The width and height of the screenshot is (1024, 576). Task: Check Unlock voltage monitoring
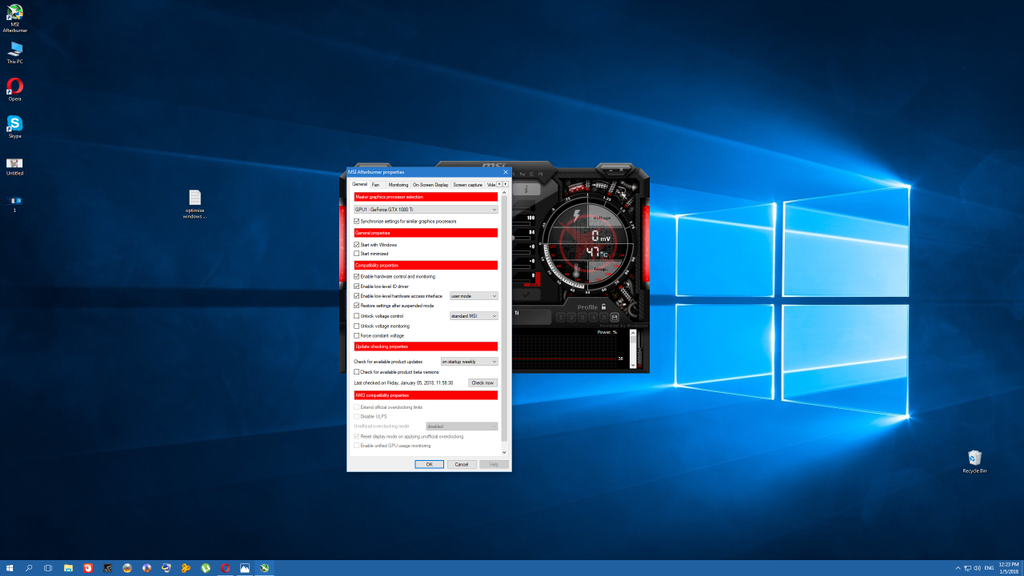tap(357, 326)
